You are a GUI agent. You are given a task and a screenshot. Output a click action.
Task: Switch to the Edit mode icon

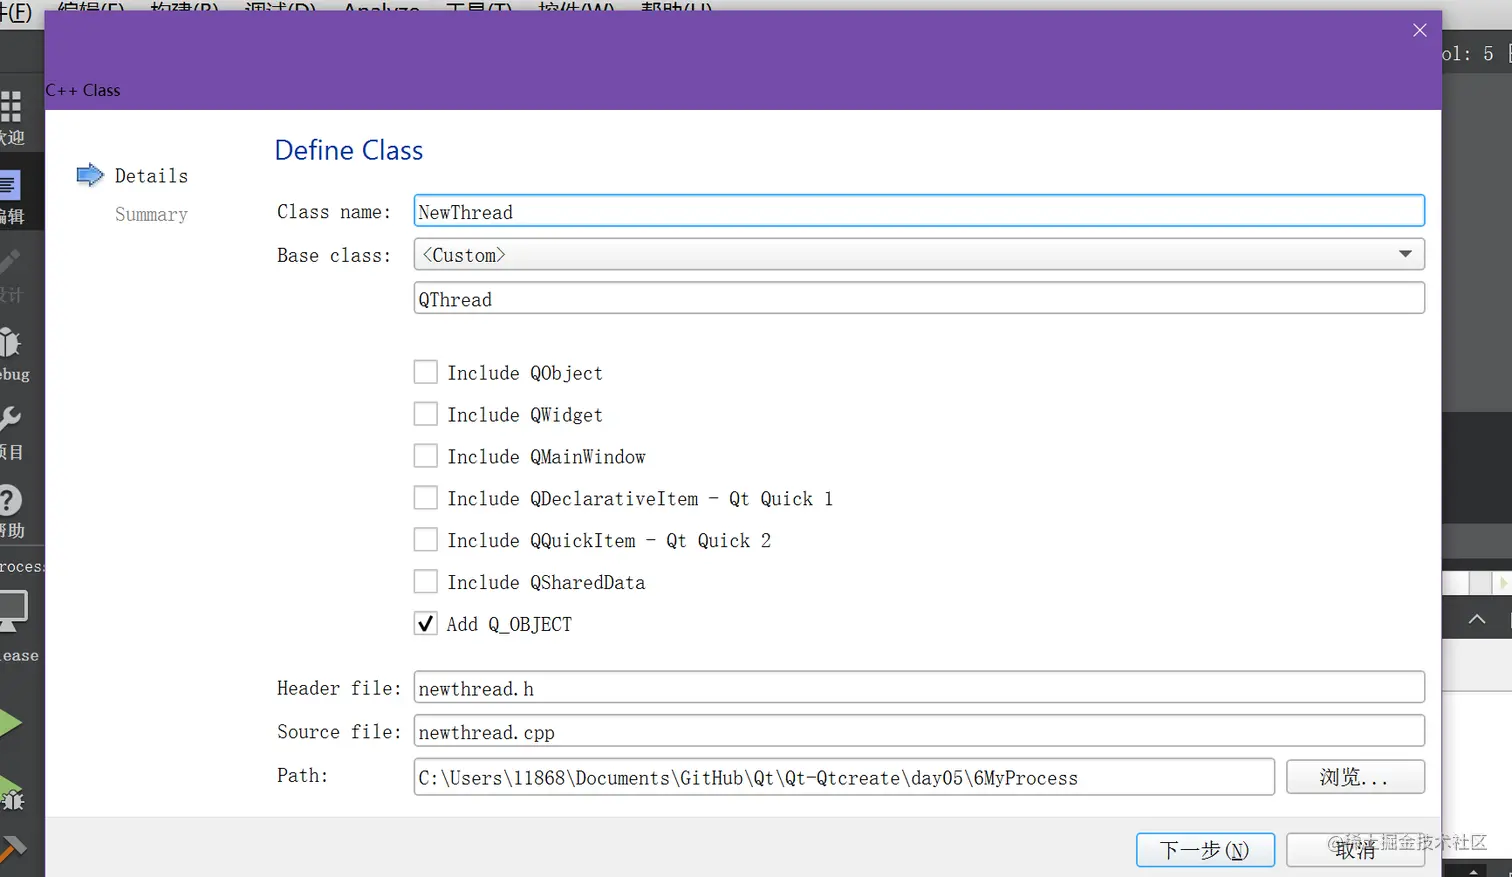coord(9,185)
